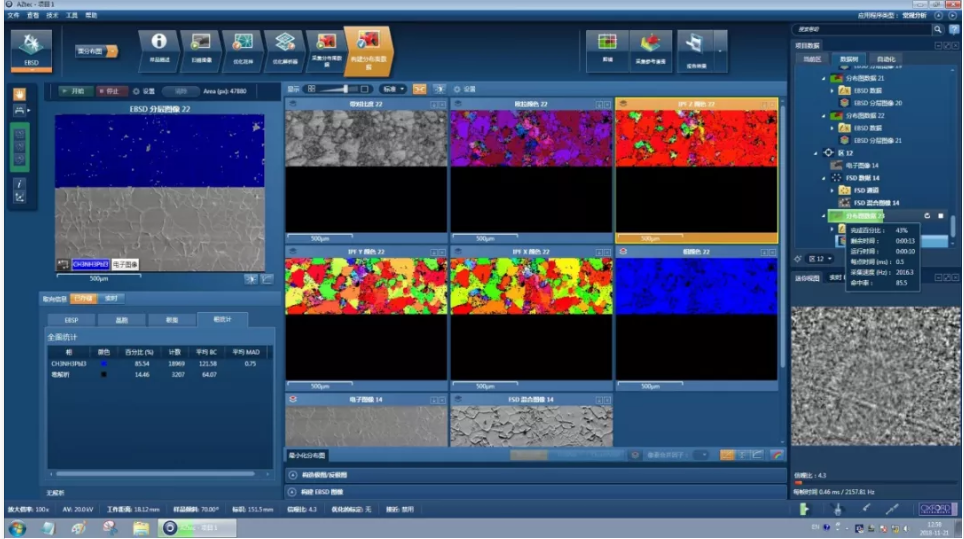The height and width of the screenshot is (539, 964).
Task: Open the color grid tool in top right
Action: [607, 49]
